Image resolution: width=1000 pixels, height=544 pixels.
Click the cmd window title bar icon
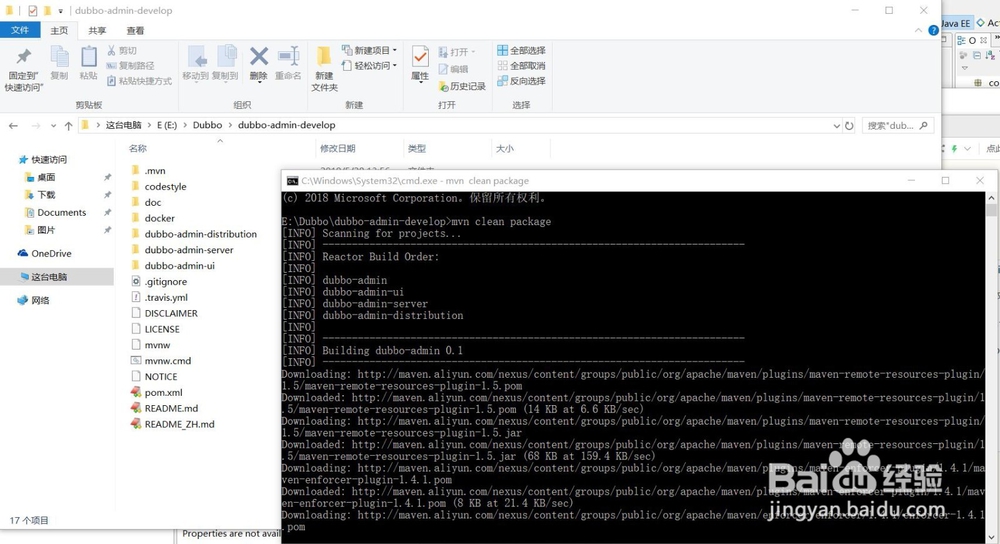coord(292,181)
